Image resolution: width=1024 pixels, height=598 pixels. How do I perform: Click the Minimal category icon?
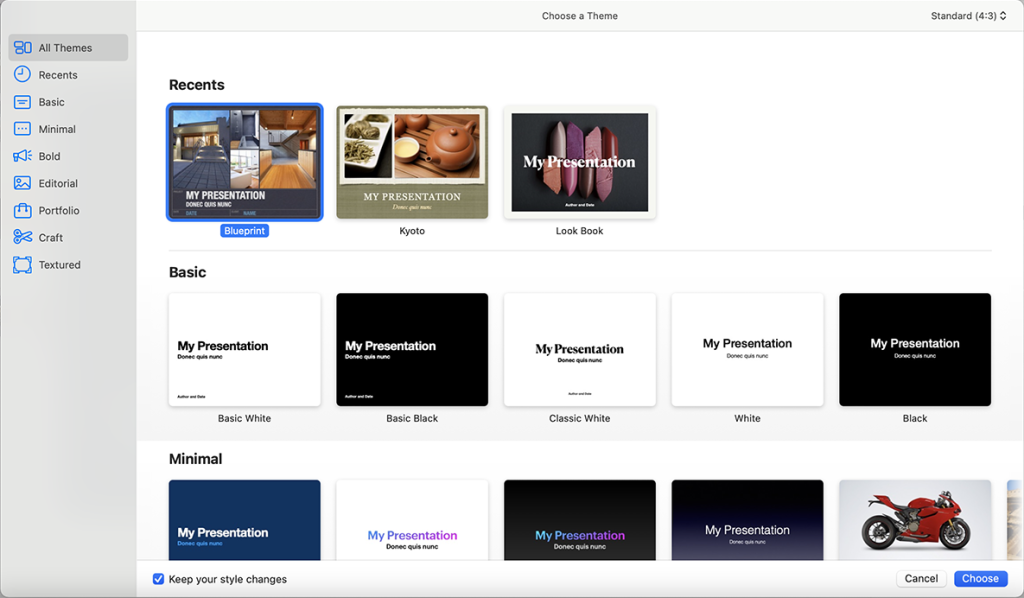pos(22,129)
